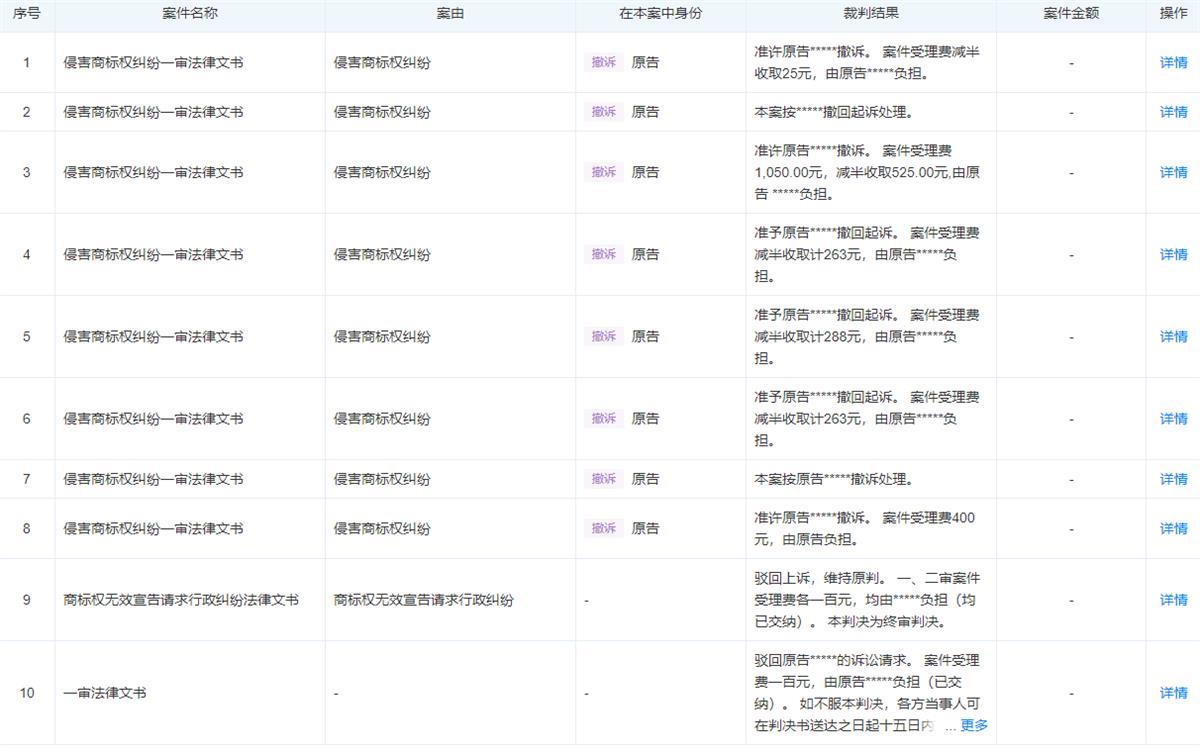Open 详情 for row 7 case
The image size is (1200, 752).
[1173, 479]
